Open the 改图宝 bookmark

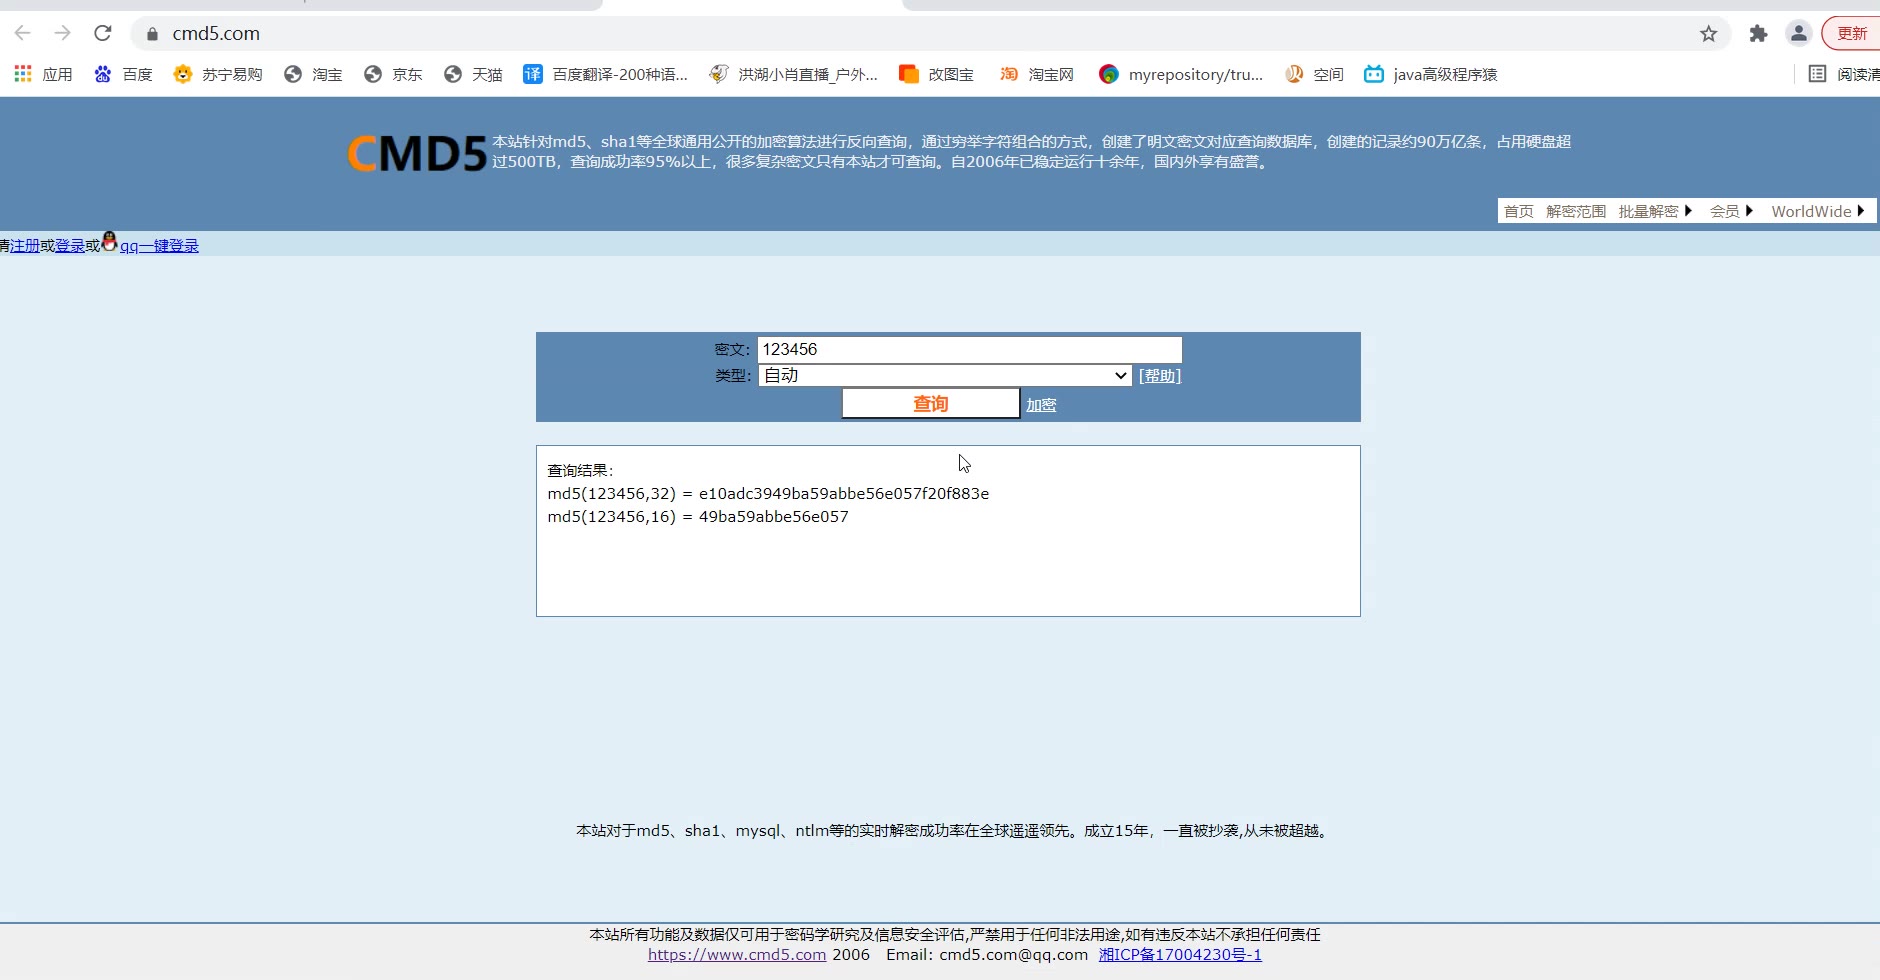[x=936, y=74]
